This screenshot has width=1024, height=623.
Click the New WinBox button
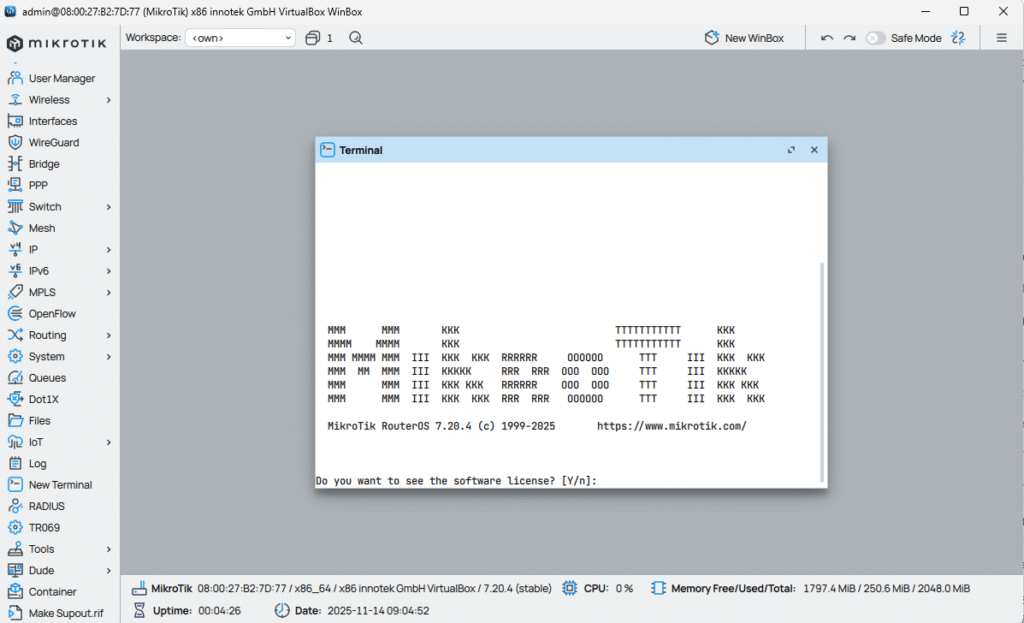point(745,37)
